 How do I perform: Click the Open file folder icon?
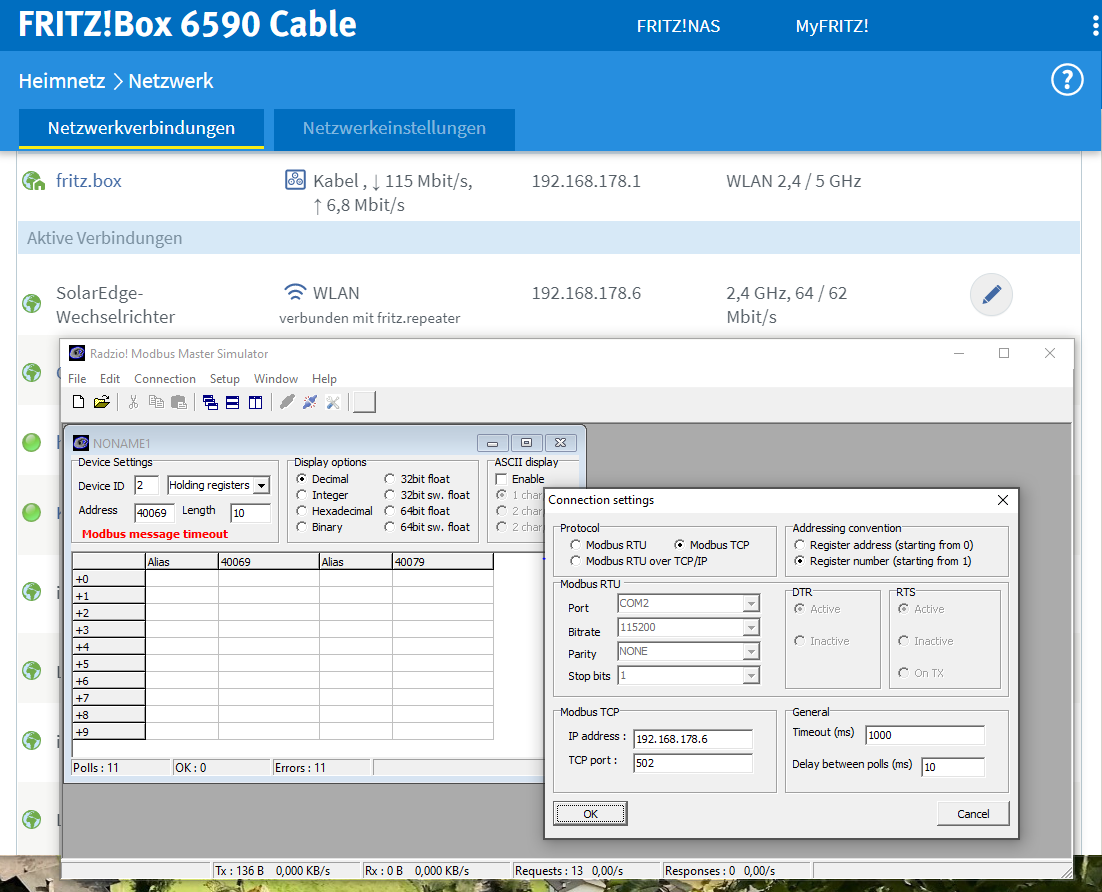coord(101,402)
